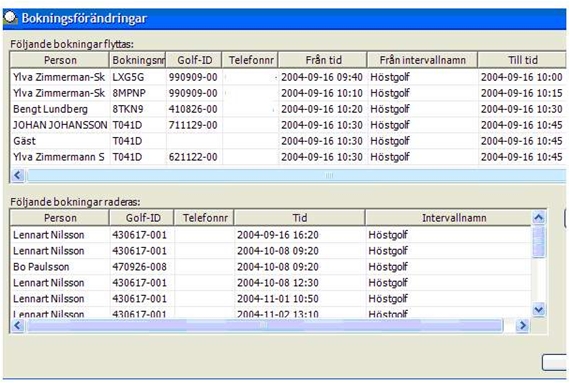Click the Bokningsnr column header
570x383 pixels.
(137, 60)
